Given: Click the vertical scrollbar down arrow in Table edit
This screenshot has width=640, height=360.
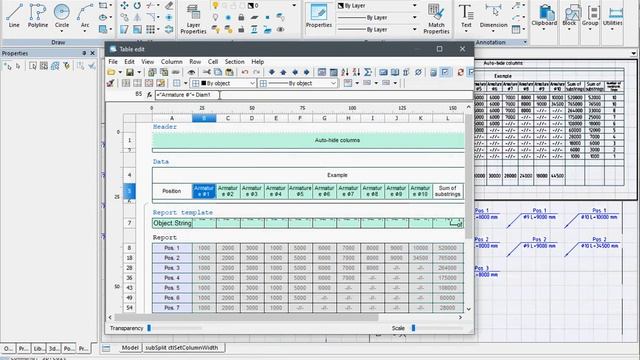Looking at the screenshot, I should pyautogui.click(x=469, y=309).
